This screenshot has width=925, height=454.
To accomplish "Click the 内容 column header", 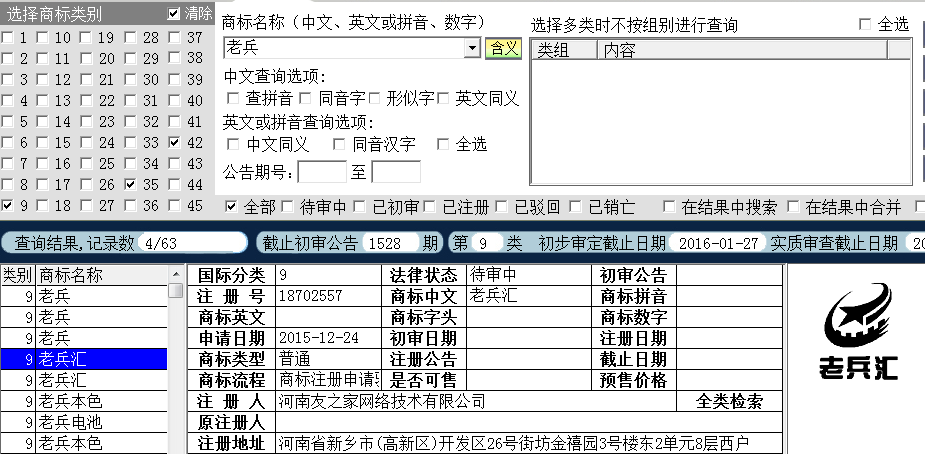I will click(x=742, y=51).
